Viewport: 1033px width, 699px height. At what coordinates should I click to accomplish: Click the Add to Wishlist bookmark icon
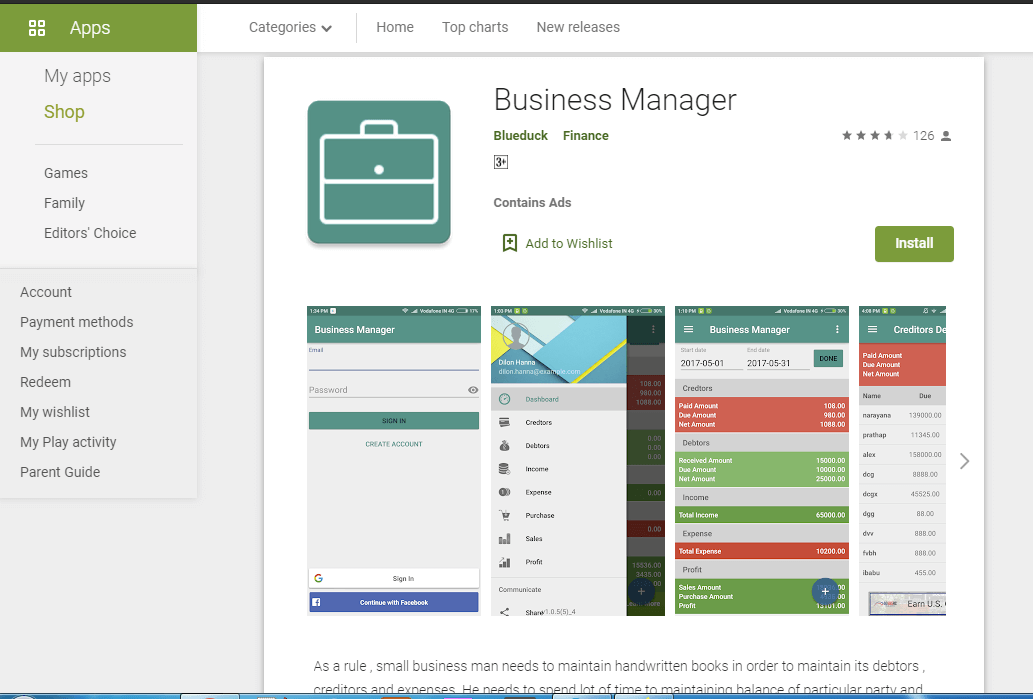510,243
